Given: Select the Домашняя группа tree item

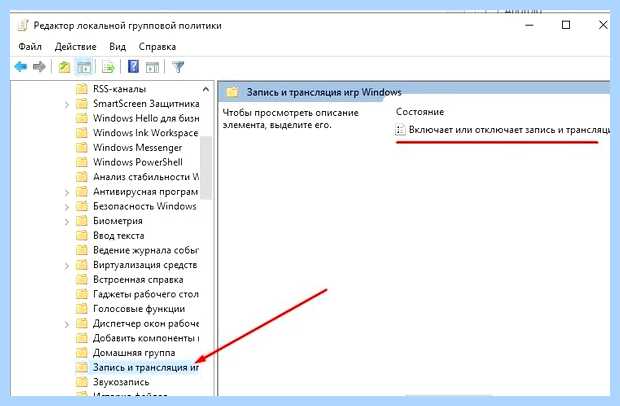Looking at the screenshot, I should (134, 353).
